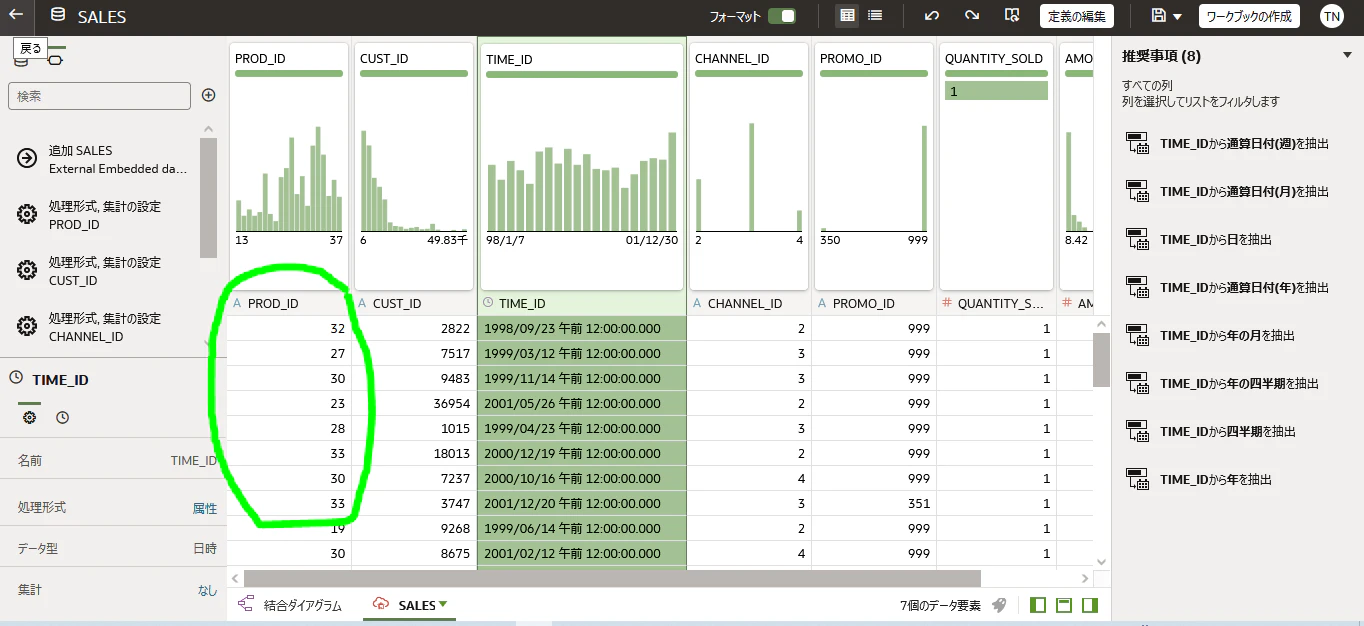Select the QUANTITY_S... column header
Screen dimensions: 1364x626
pyautogui.click(x=997, y=303)
